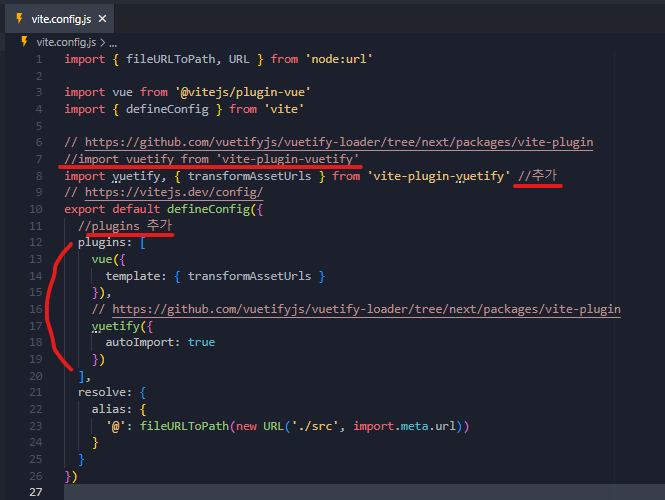The height and width of the screenshot is (500, 665).
Task: Close the vite.config.js tab
Action: pos(102,19)
